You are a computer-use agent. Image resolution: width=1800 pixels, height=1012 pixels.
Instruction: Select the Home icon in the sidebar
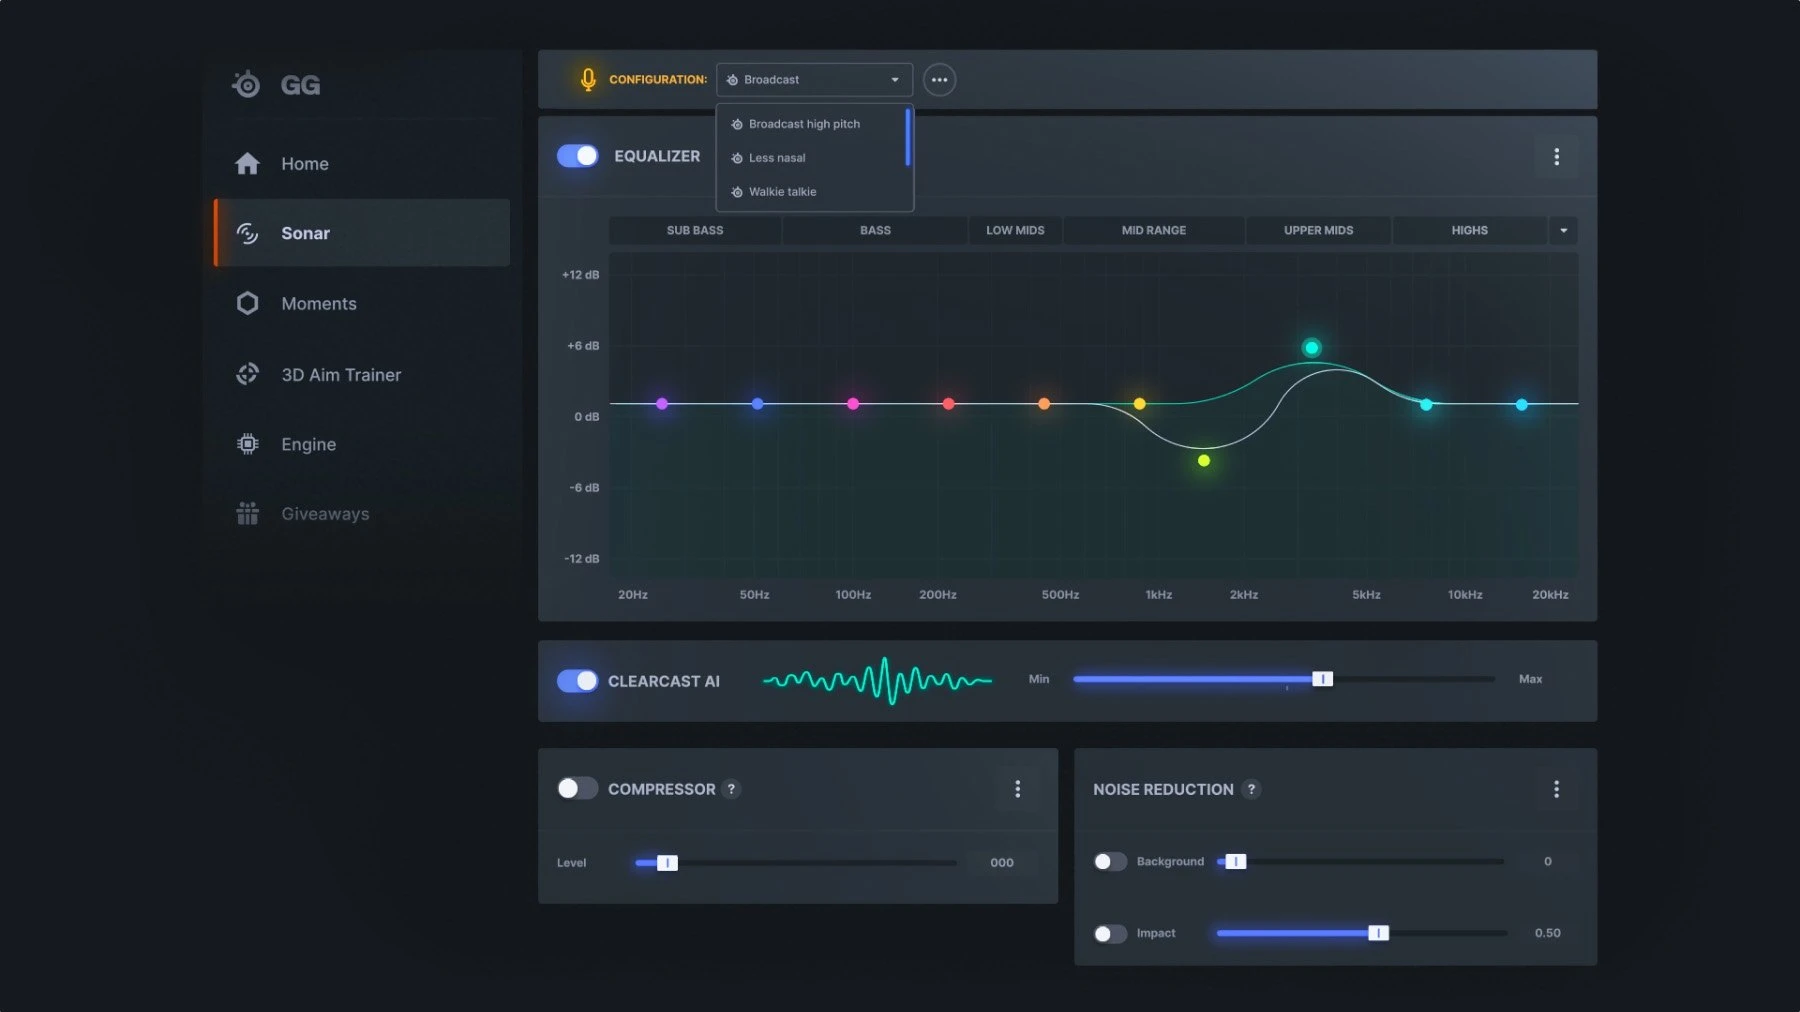point(247,163)
